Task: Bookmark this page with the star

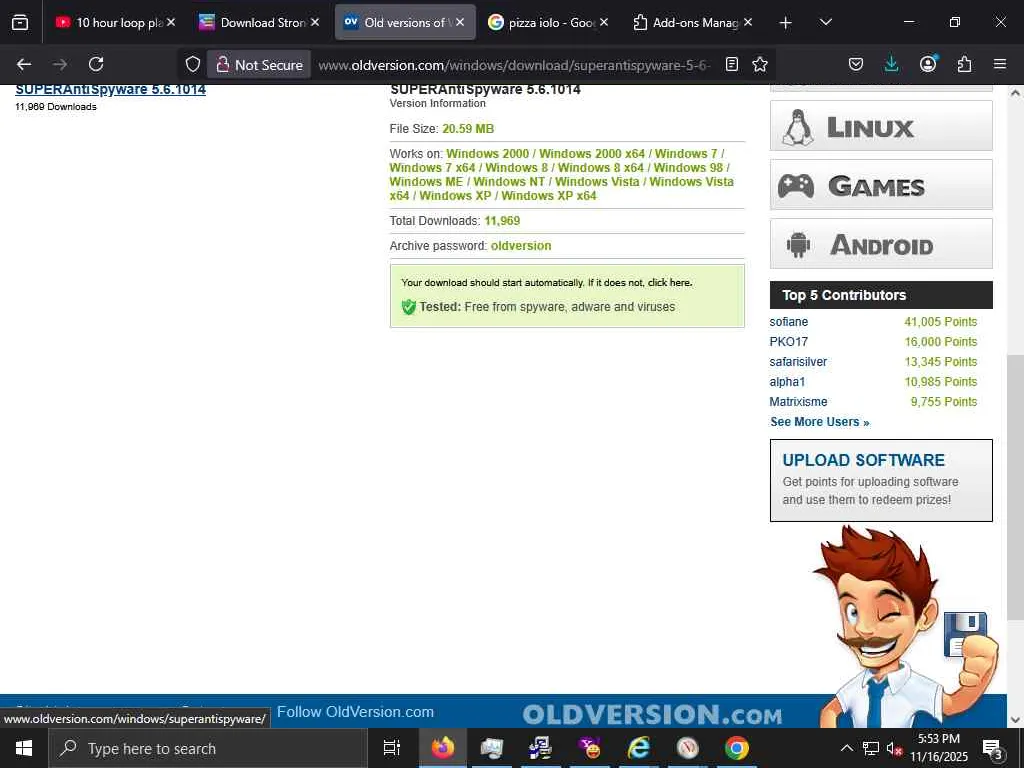Action: pyautogui.click(x=760, y=64)
